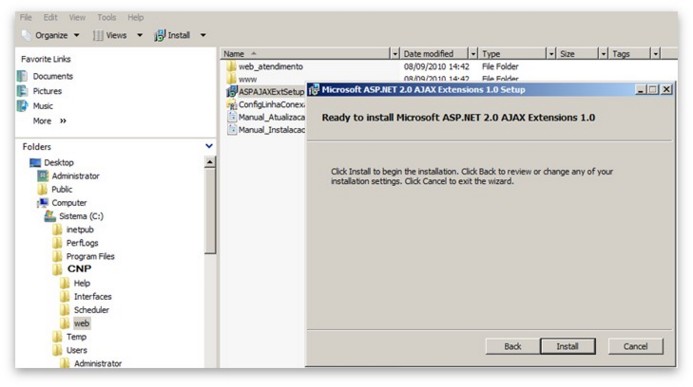Select the web_atendimento folder icon
The height and width of the screenshot is (387, 693).
tap(231, 67)
